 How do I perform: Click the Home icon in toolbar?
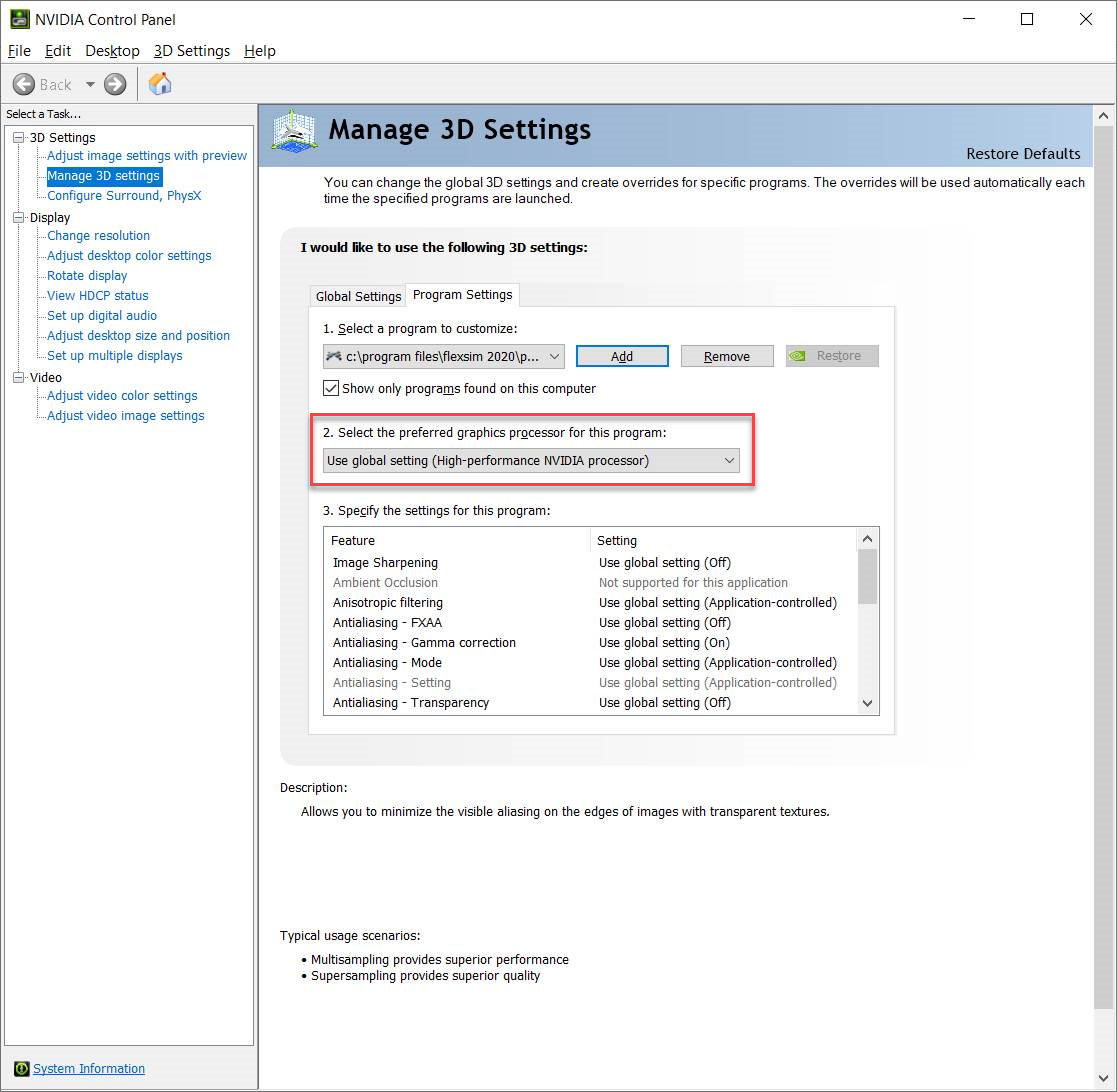click(x=160, y=84)
